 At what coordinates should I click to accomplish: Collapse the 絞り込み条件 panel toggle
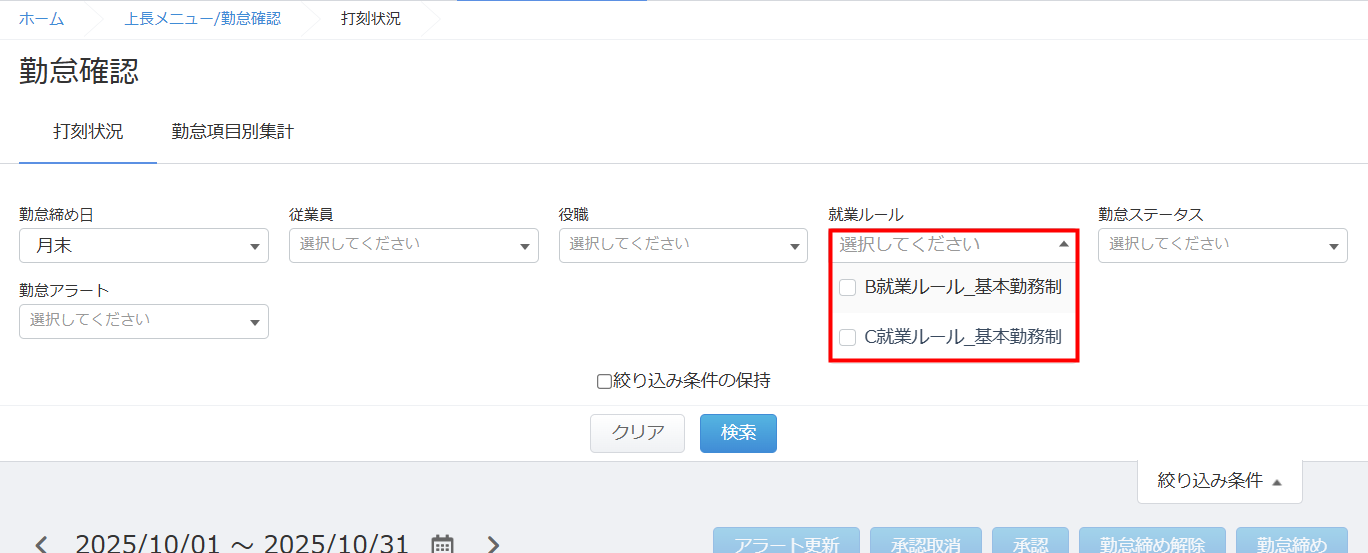pyautogui.click(x=1219, y=481)
